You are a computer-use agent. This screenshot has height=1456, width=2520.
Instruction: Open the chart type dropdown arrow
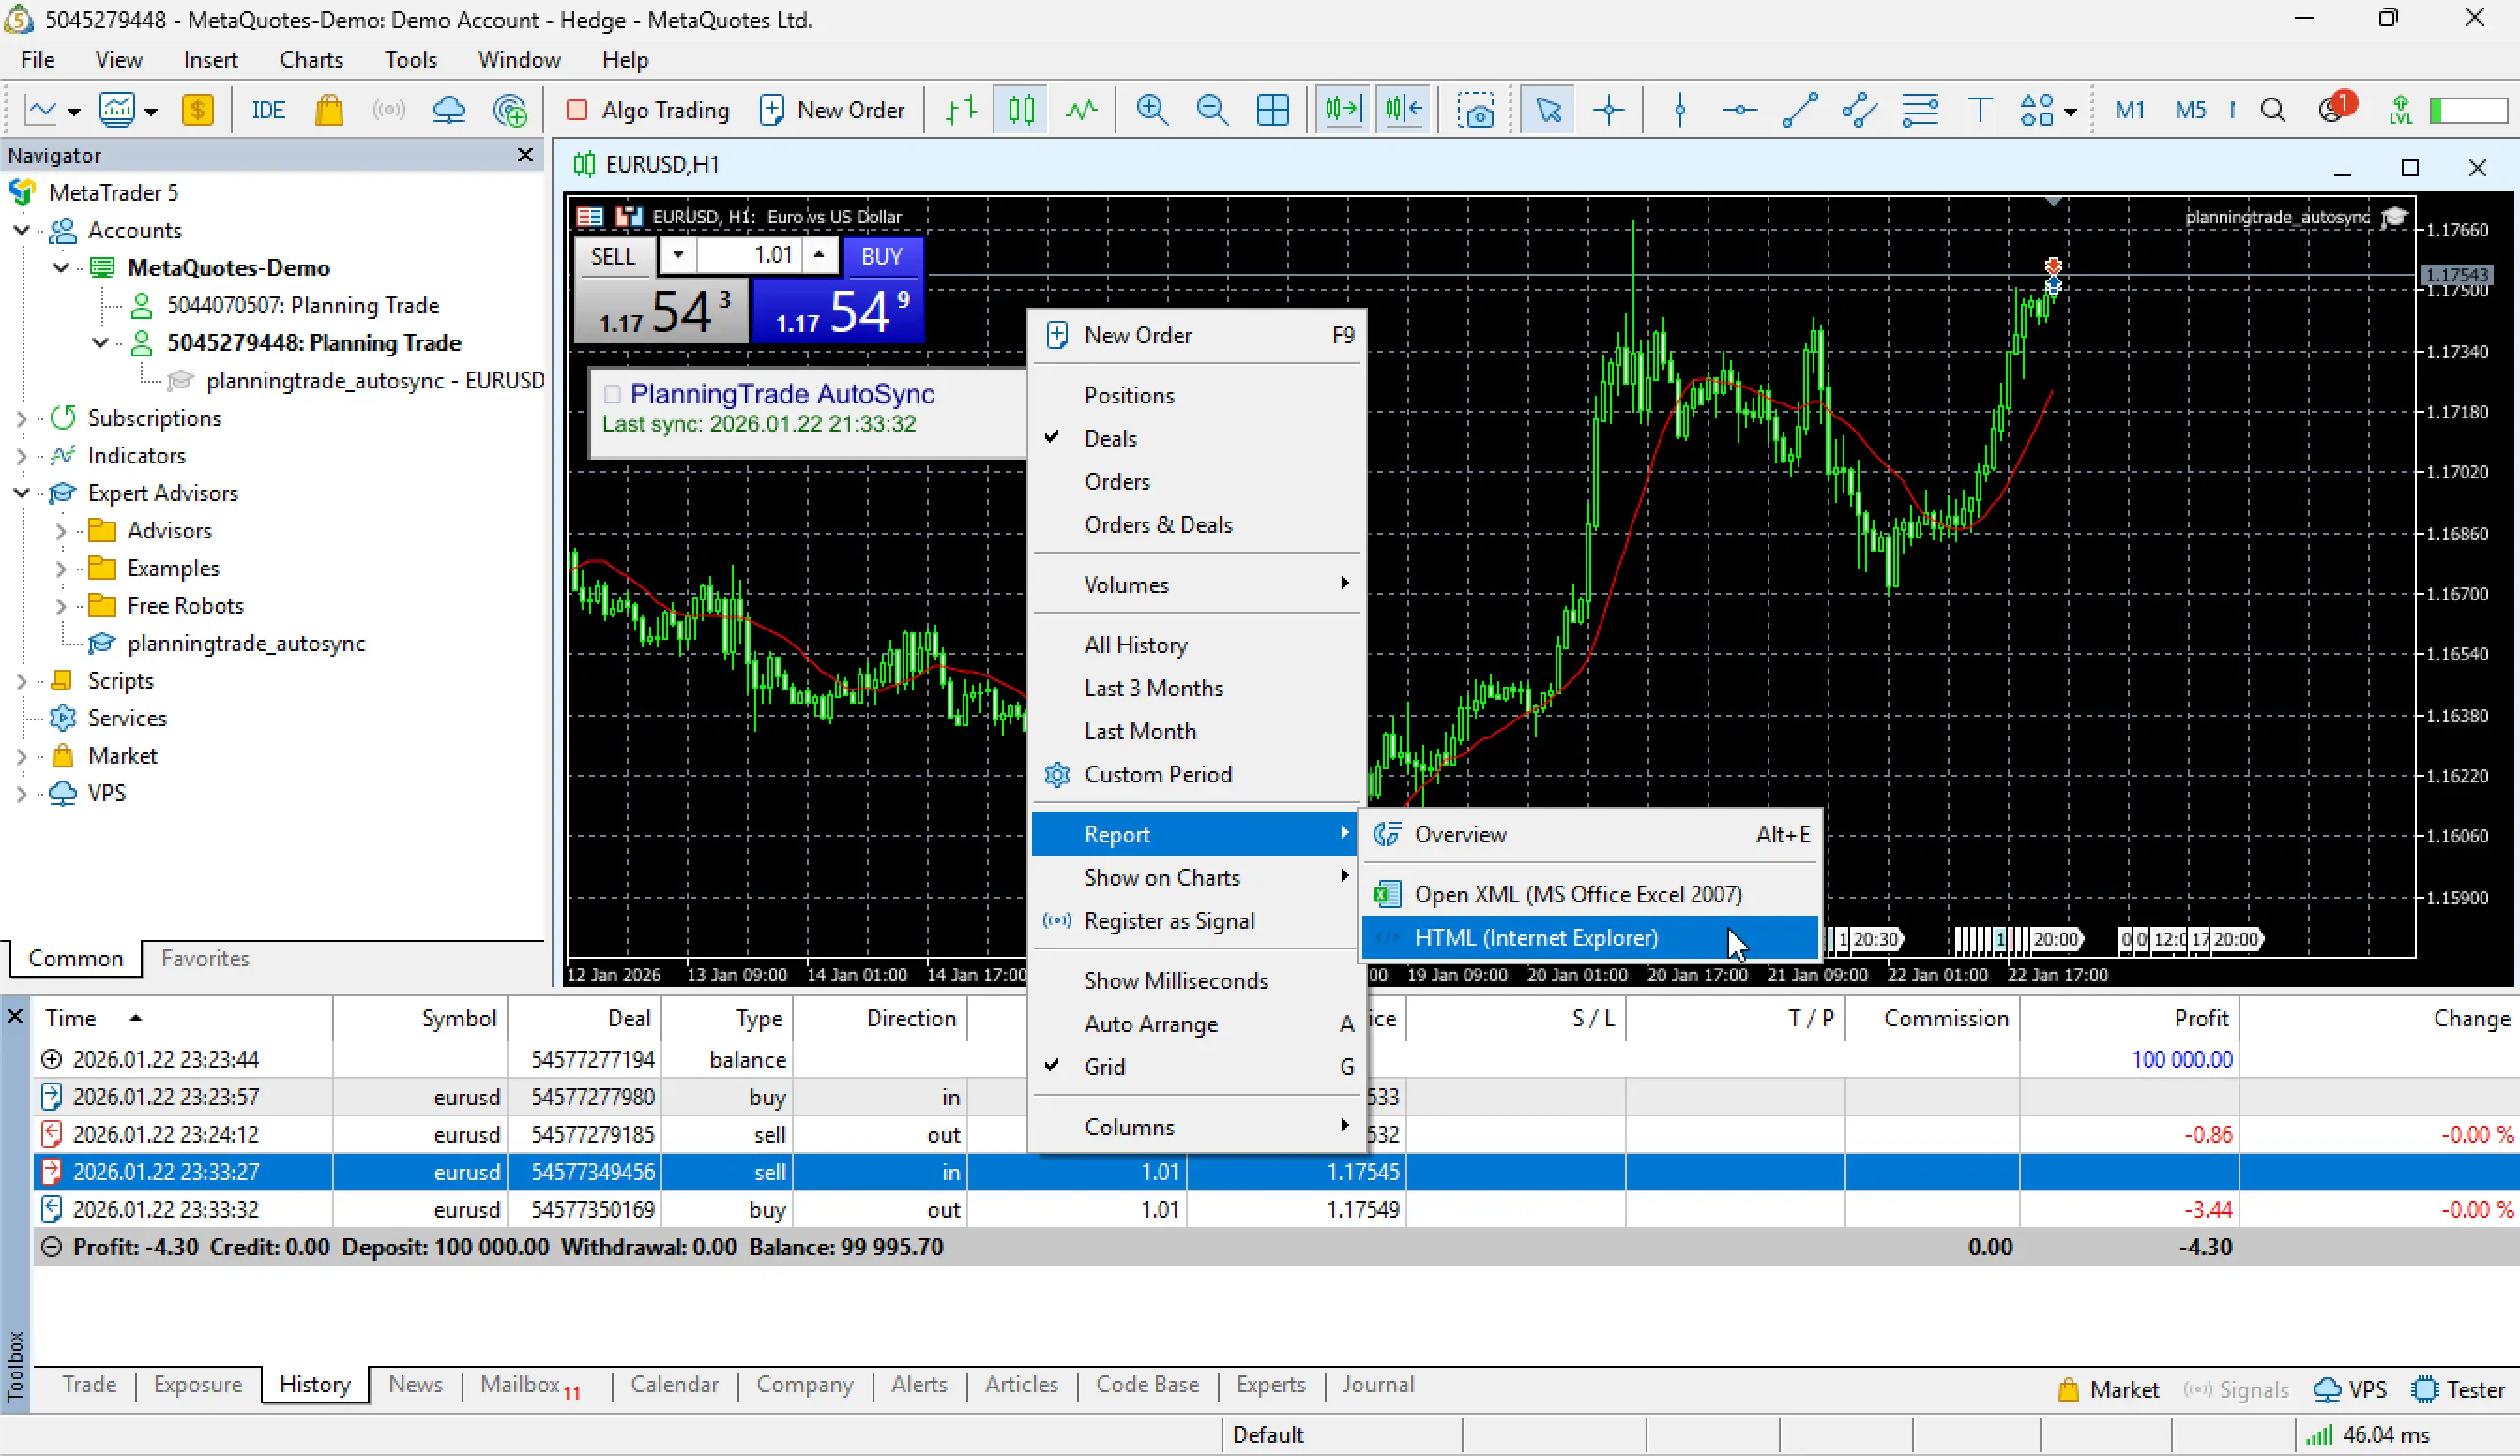click(74, 111)
